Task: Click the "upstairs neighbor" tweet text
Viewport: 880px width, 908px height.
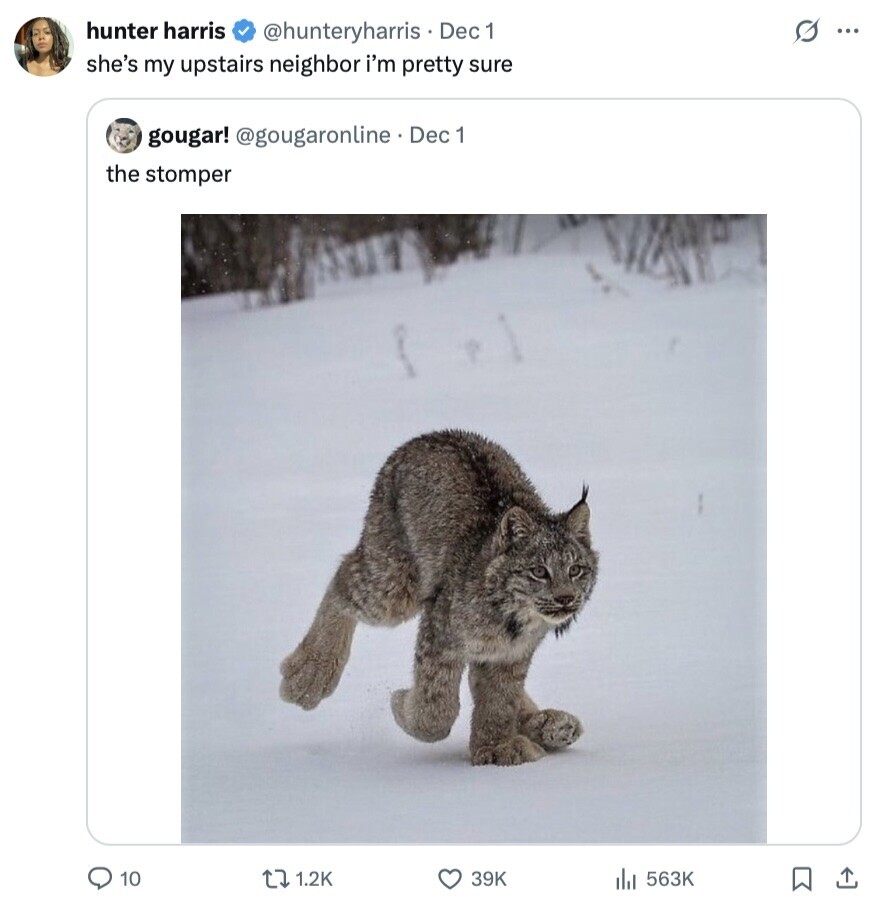Action: pos(299,64)
